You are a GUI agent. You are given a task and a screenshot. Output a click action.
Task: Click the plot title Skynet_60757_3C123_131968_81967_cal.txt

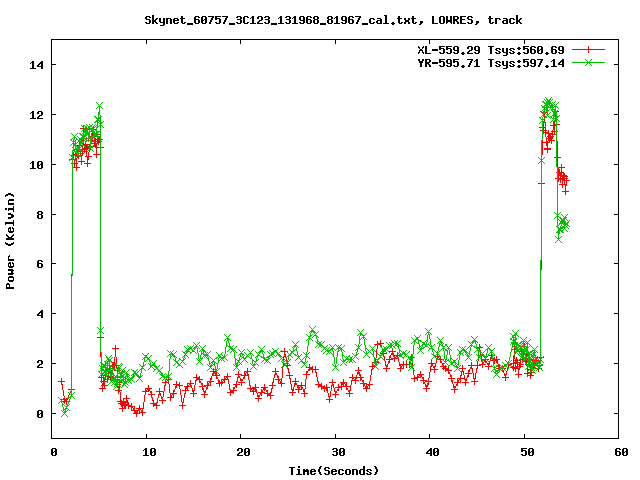pos(281,20)
